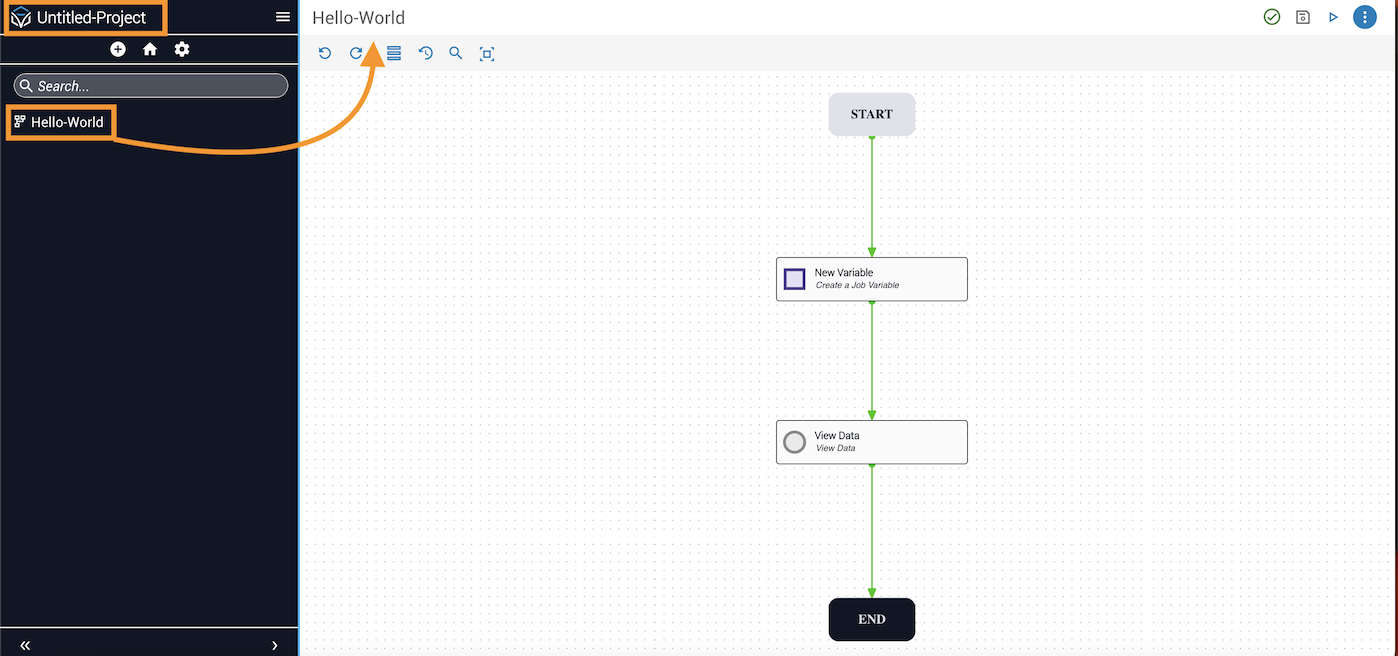Image resolution: width=1398 pixels, height=656 pixels.
Task: Run the workflow with the play icon
Action: pos(1333,17)
